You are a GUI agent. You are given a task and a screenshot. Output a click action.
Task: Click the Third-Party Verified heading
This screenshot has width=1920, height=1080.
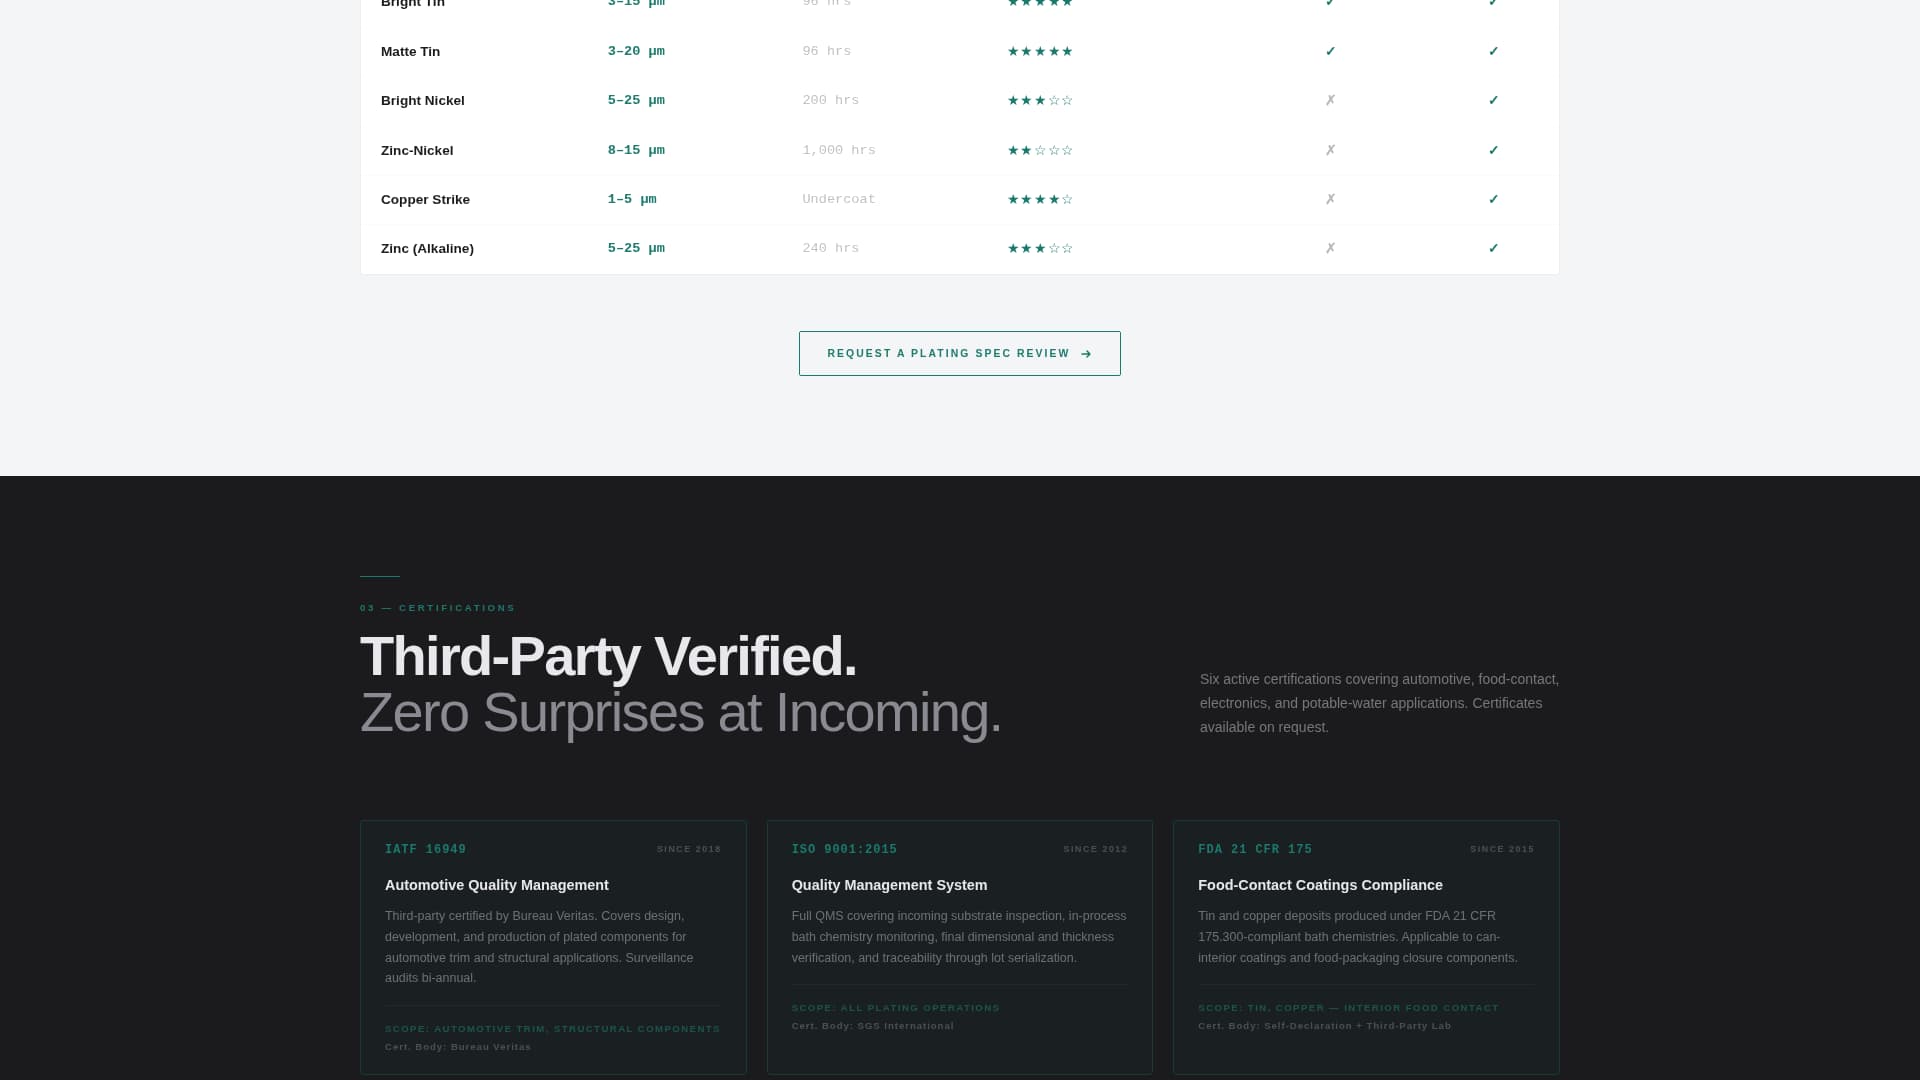[x=608, y=656]
